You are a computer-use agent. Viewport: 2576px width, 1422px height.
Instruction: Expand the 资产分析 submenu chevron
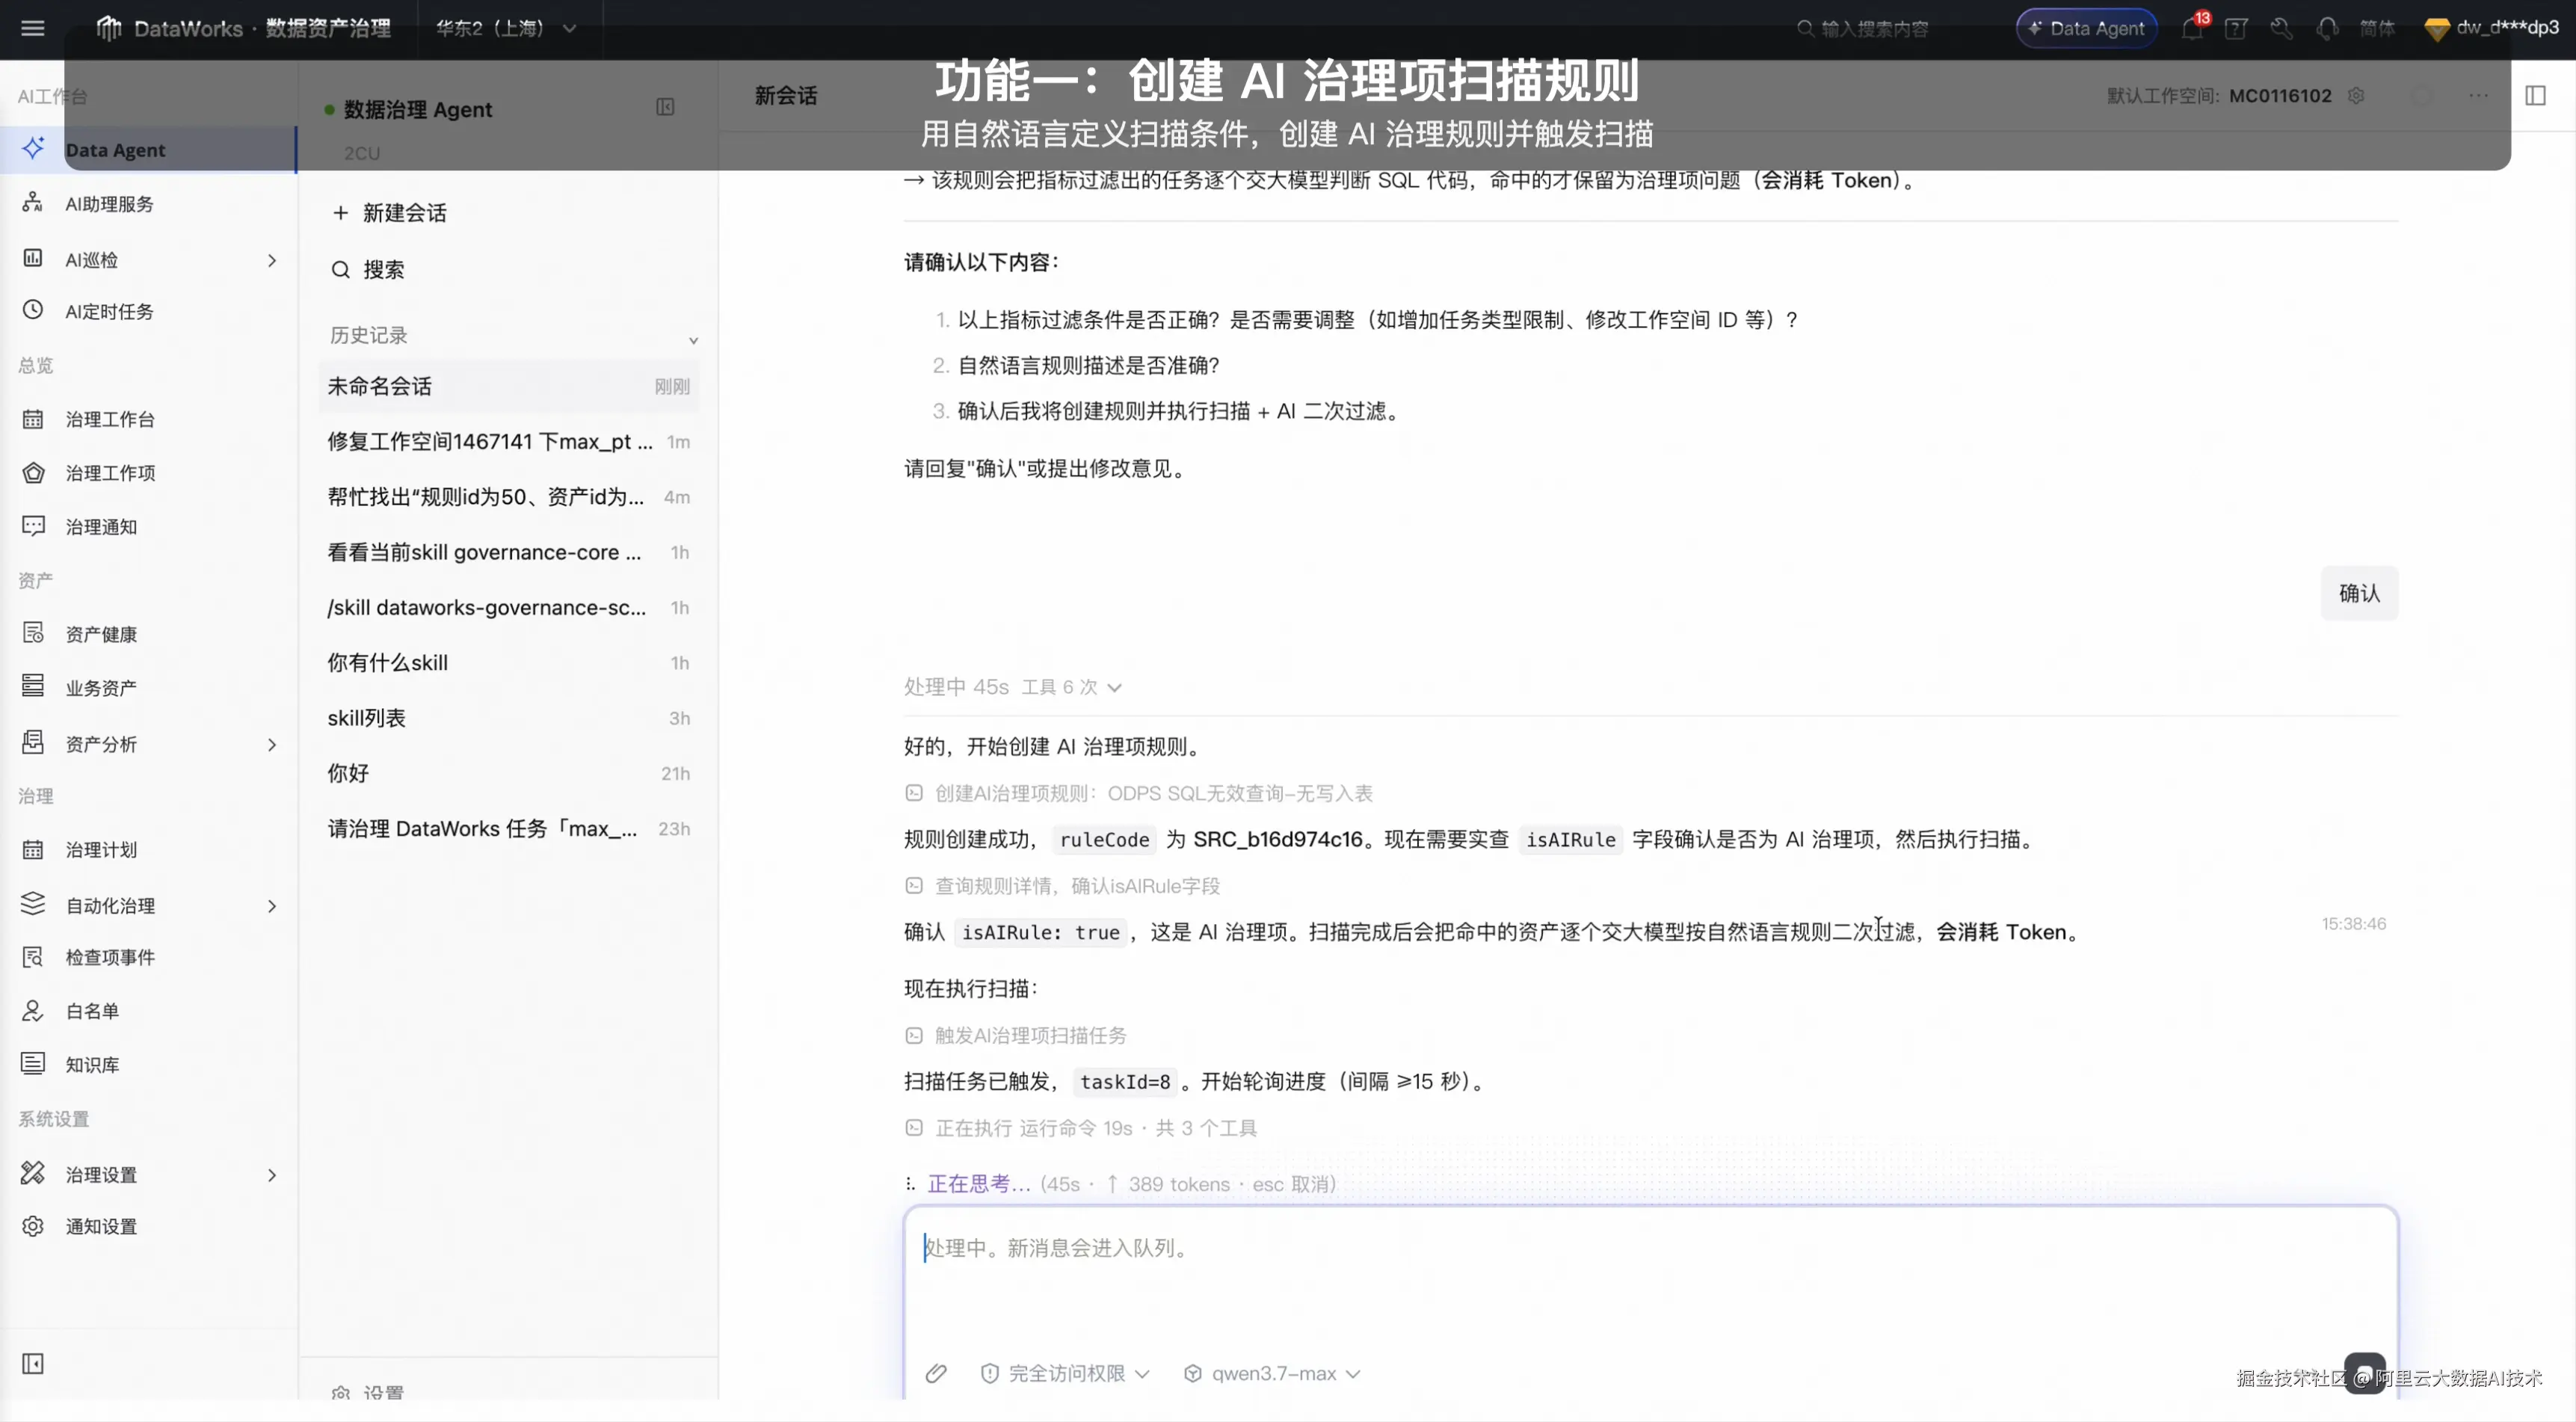pyautogui.click(x=272, y=744)
